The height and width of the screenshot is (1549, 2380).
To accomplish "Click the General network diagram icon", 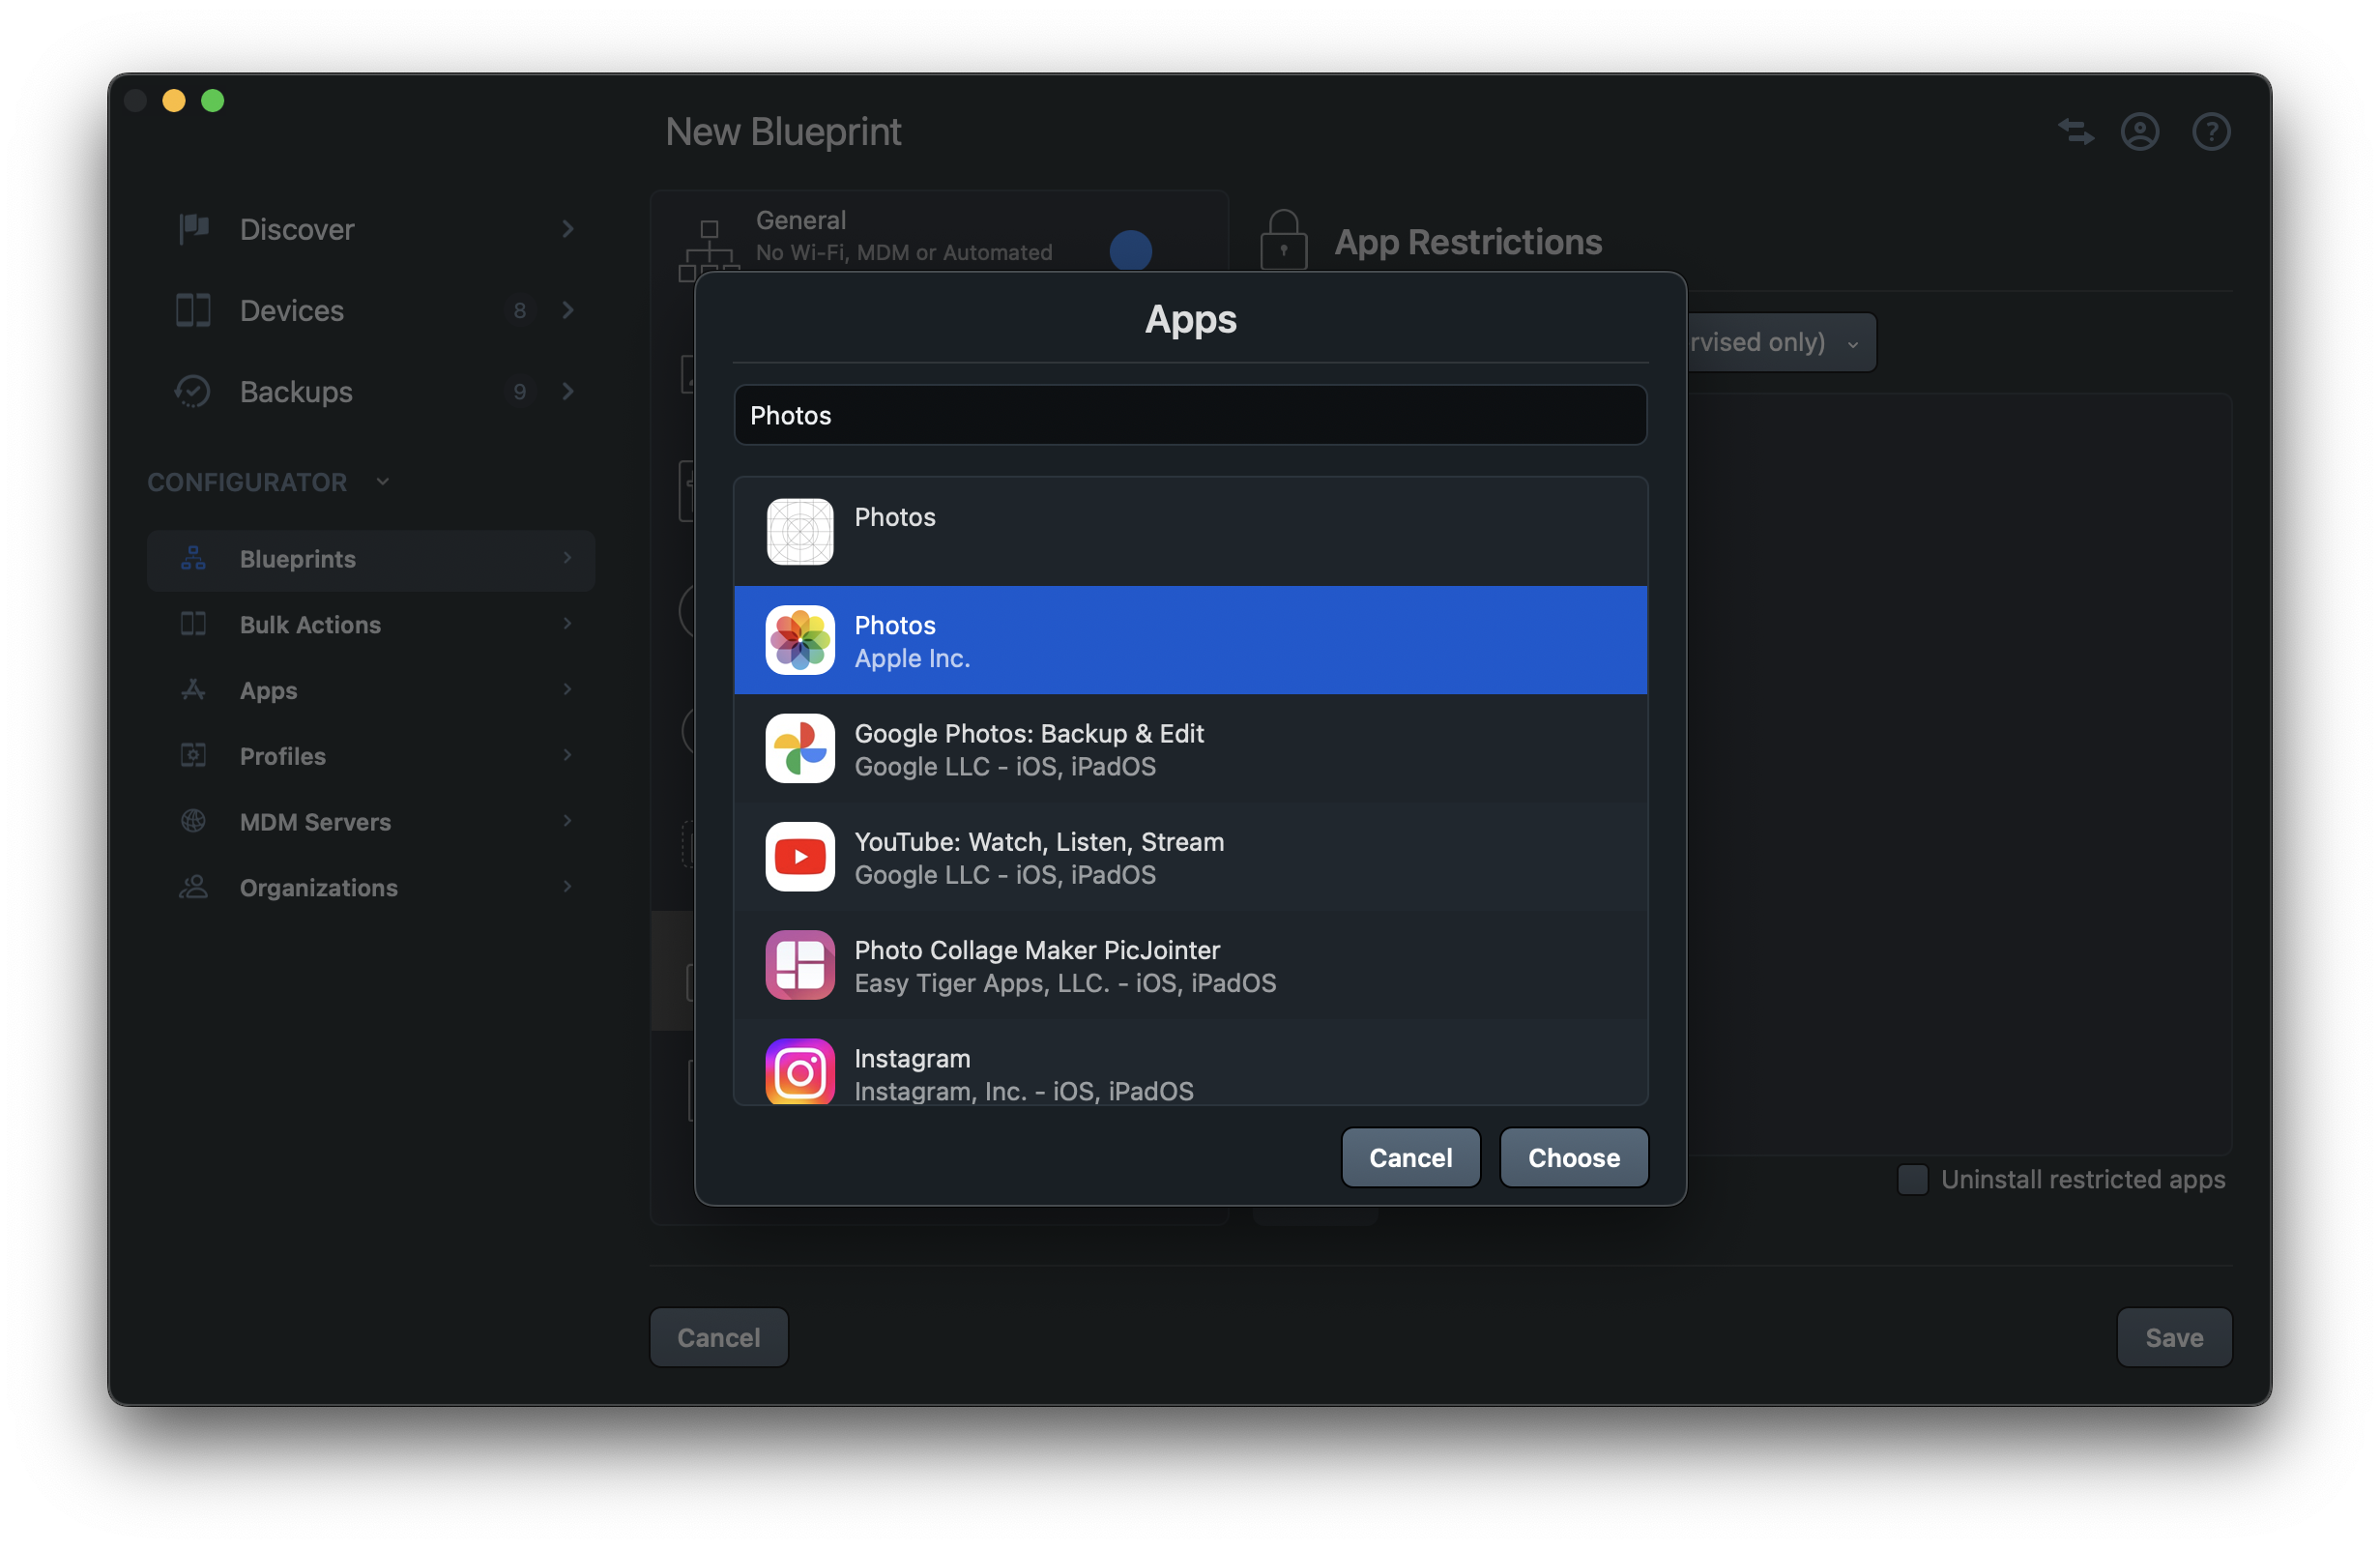I will 709,250.
